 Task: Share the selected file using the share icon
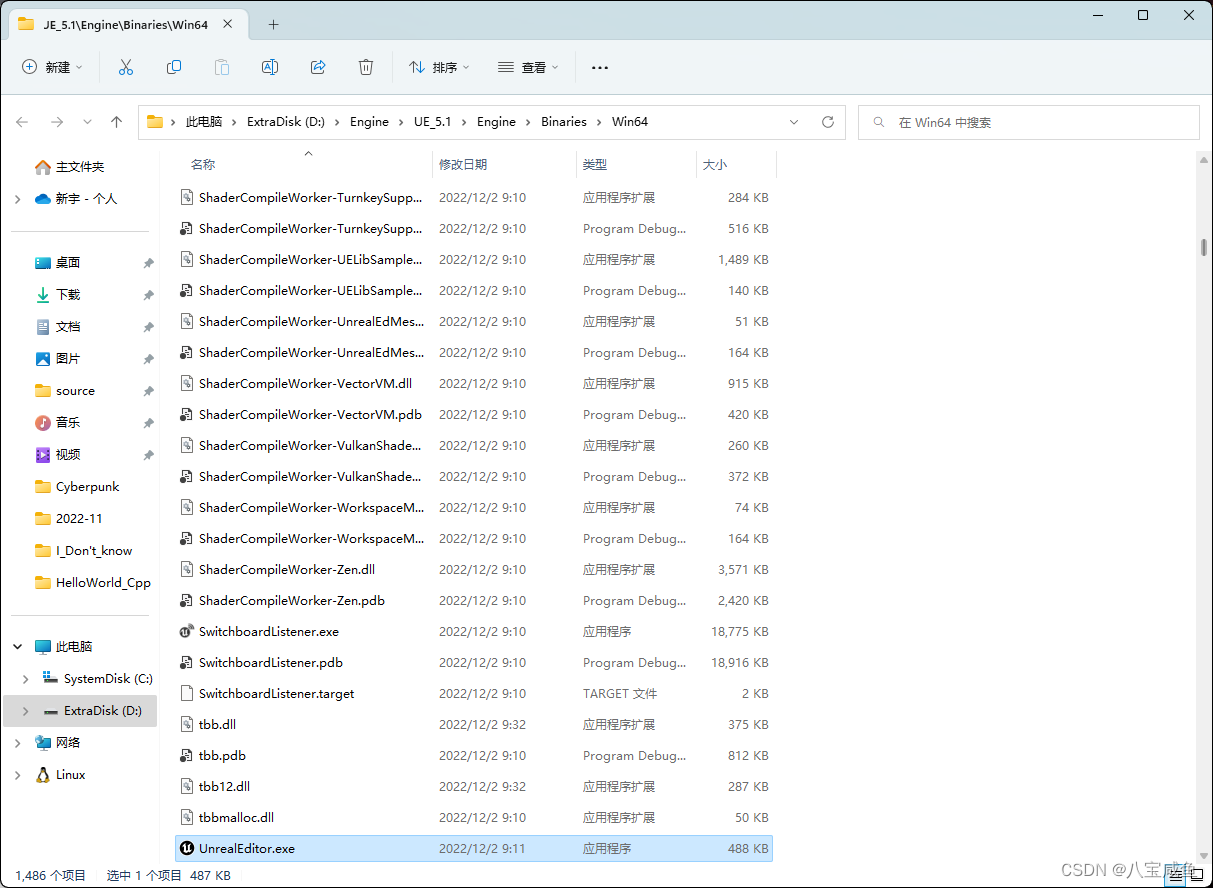coord(318,66)
